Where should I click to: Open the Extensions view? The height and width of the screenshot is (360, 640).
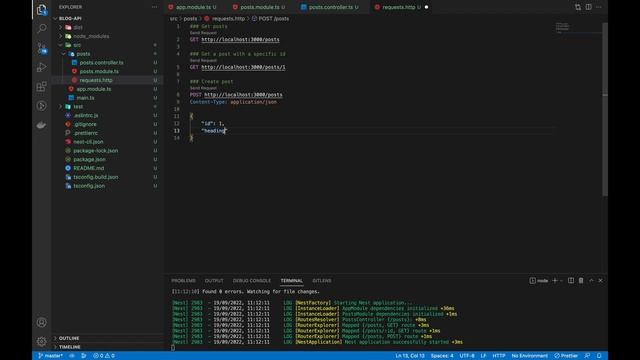click(x=42, y=86)
